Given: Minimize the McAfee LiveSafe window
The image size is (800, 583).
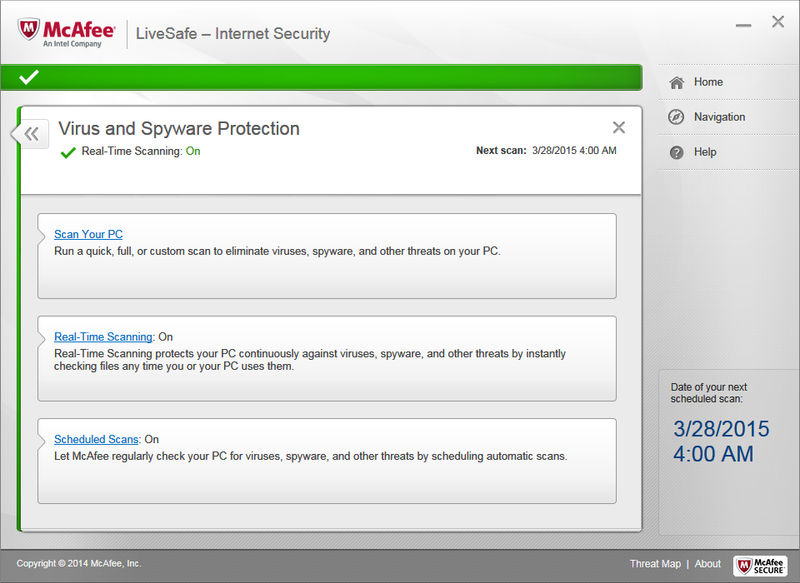Looking at the screenshot, I should (743, 24).
